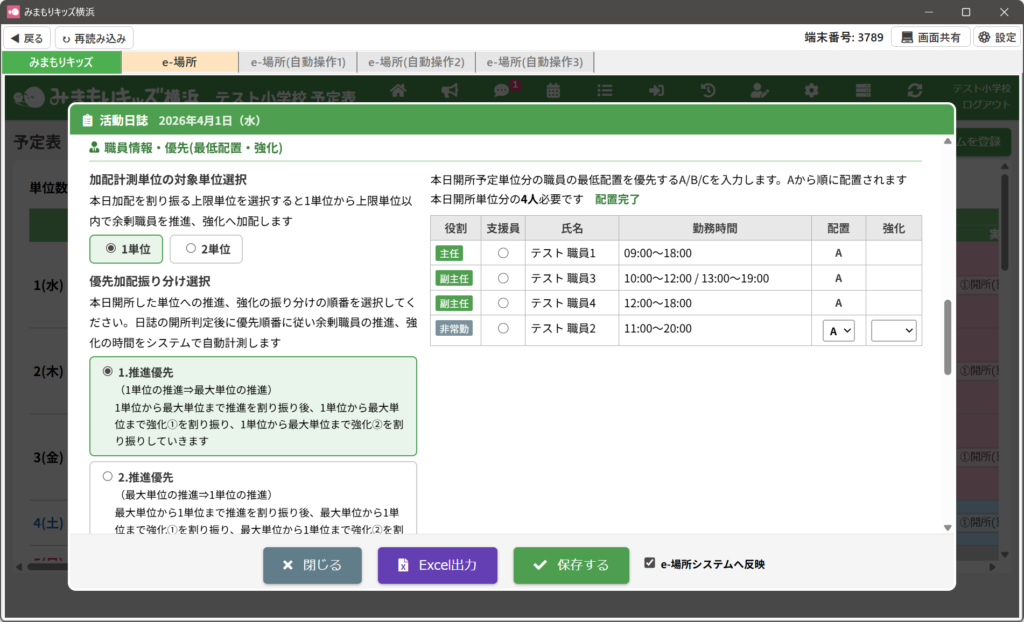
Task: Mark テスト 職員2 as 支援員
Action: click(503, 329)
